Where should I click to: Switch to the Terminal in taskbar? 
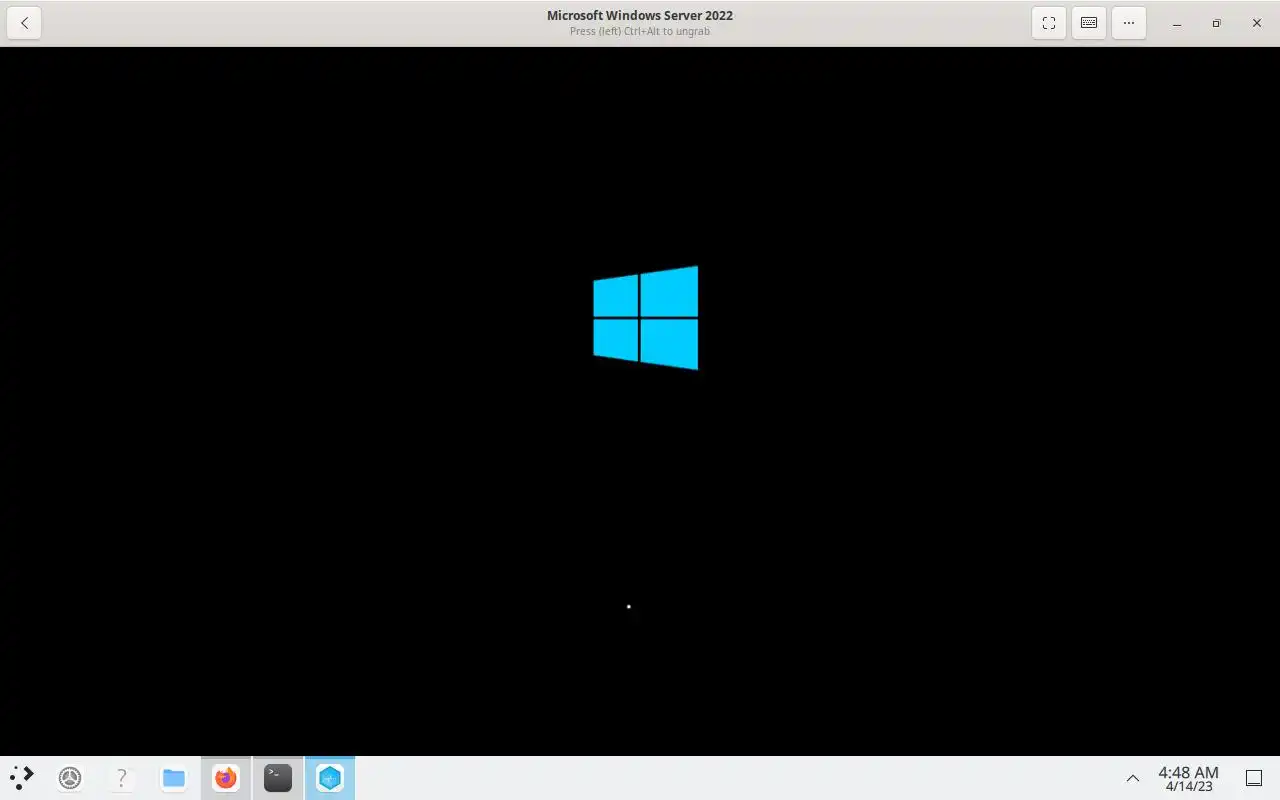[x=278, y=778]
